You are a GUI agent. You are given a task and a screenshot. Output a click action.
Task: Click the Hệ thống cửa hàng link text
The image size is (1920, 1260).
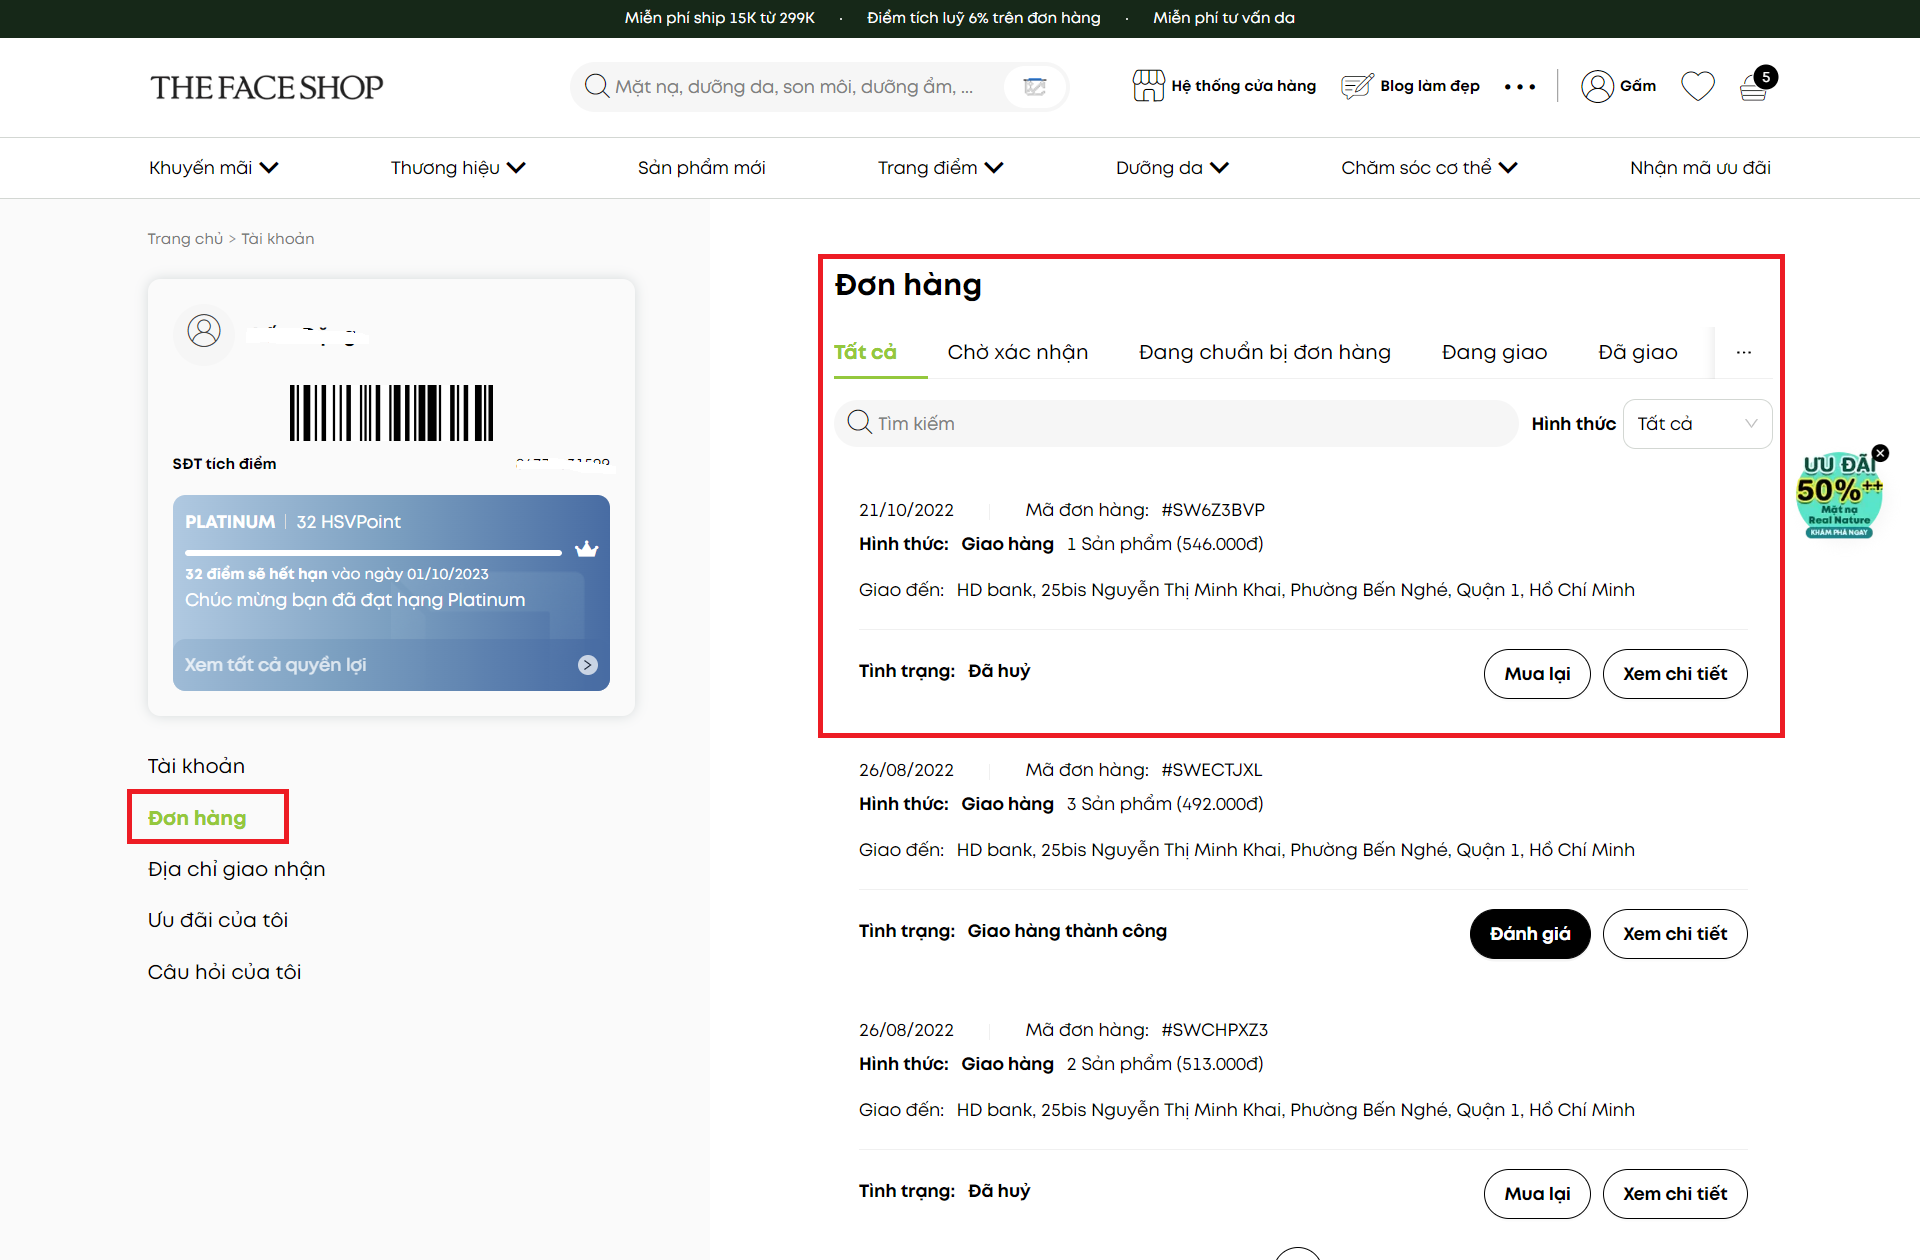point(1244,86)
